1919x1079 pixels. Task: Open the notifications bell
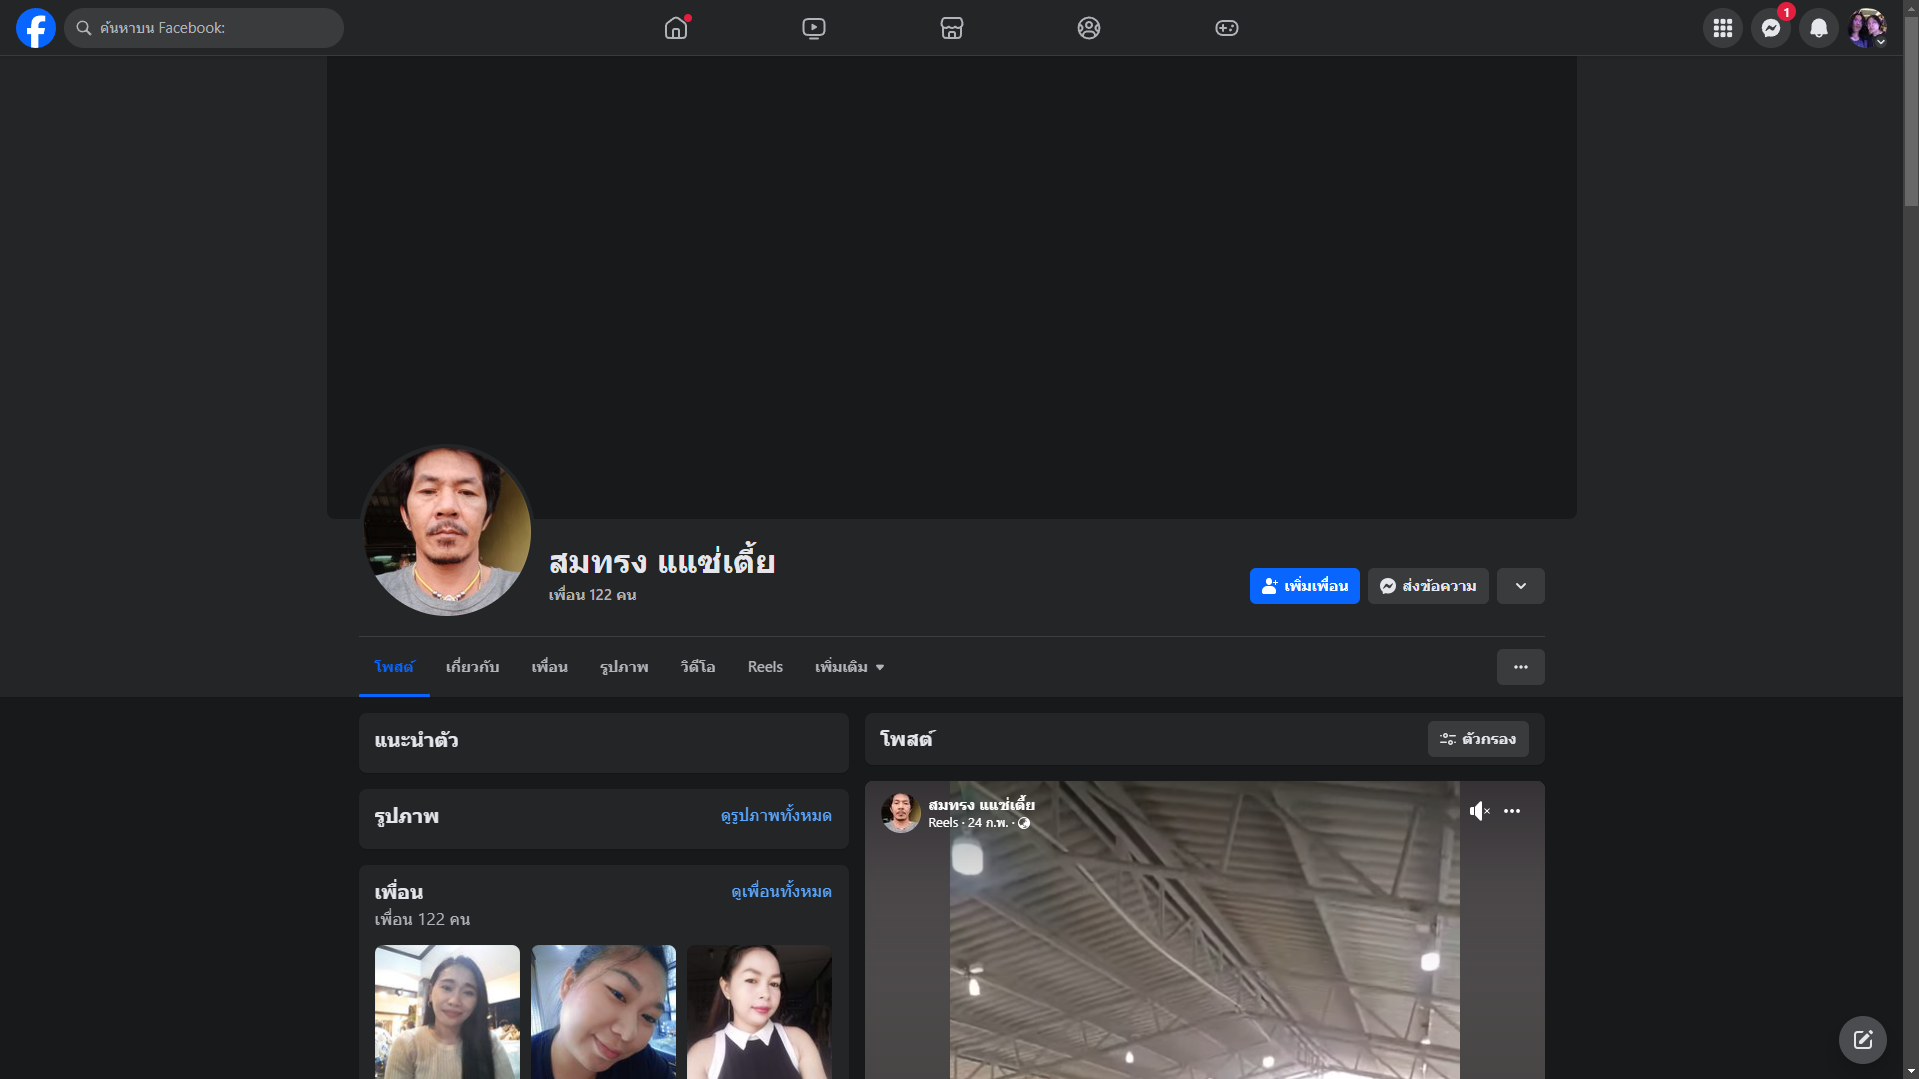(x=1819, y=28)
